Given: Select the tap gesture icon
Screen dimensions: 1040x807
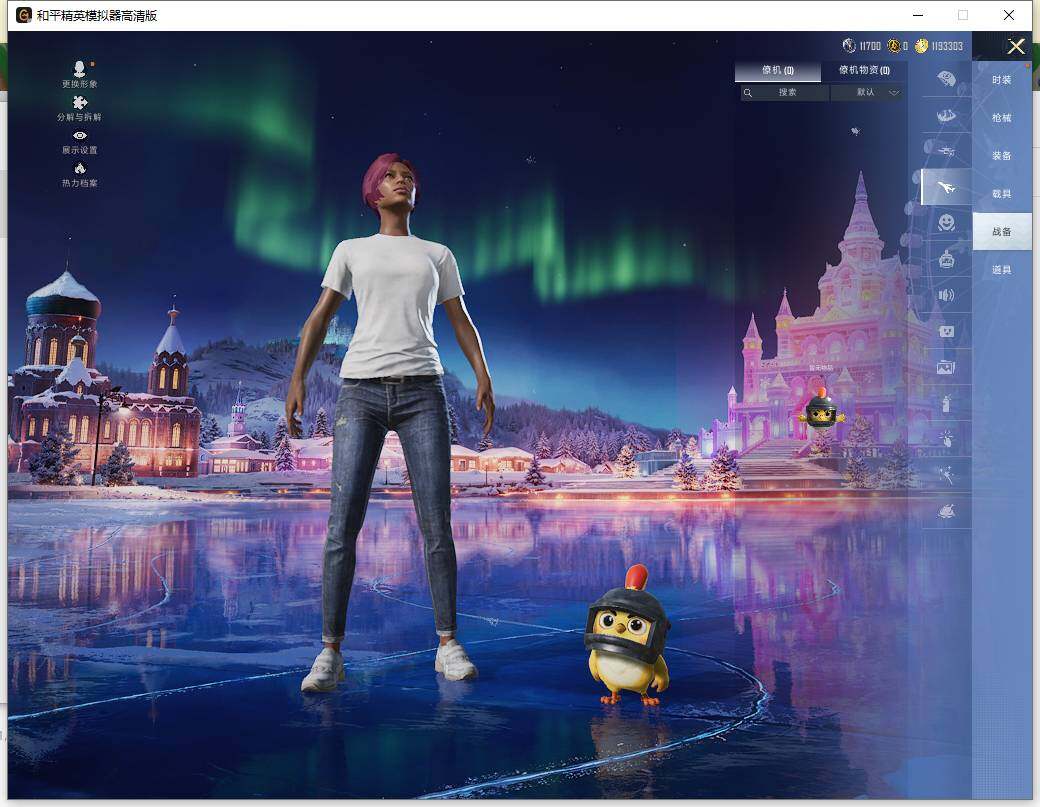Looking at the screenshot, I should point(946,438).
